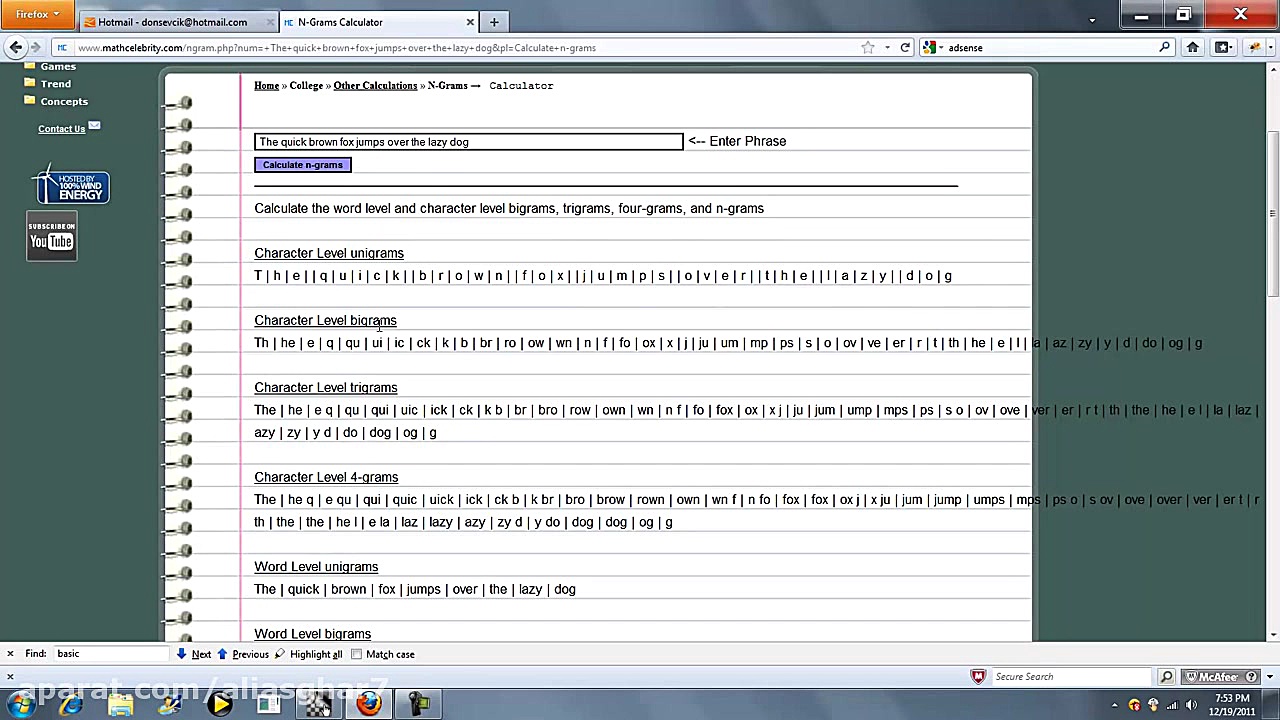Launch Internet Explorer from the taskbar
Image resolution: width=1280 pixels, height=720 pixels.
pyautogui.click(x=71, y=704)
